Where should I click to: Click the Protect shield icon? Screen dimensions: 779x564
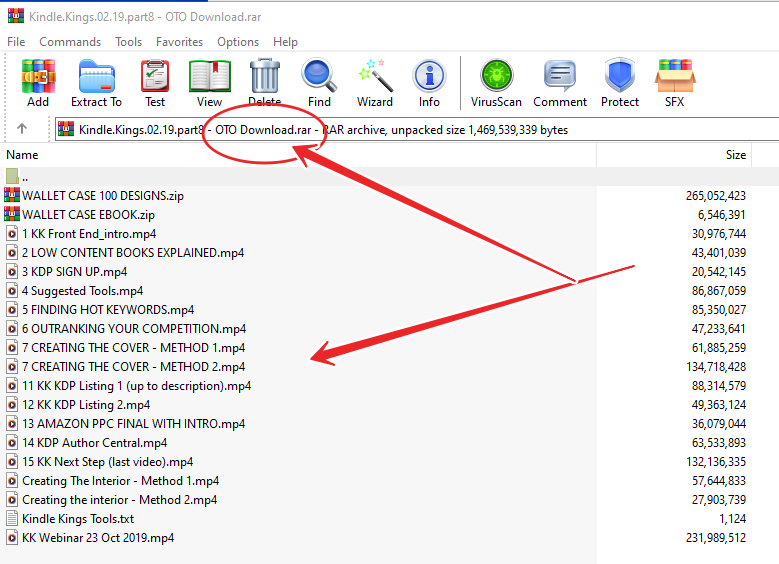620,76
